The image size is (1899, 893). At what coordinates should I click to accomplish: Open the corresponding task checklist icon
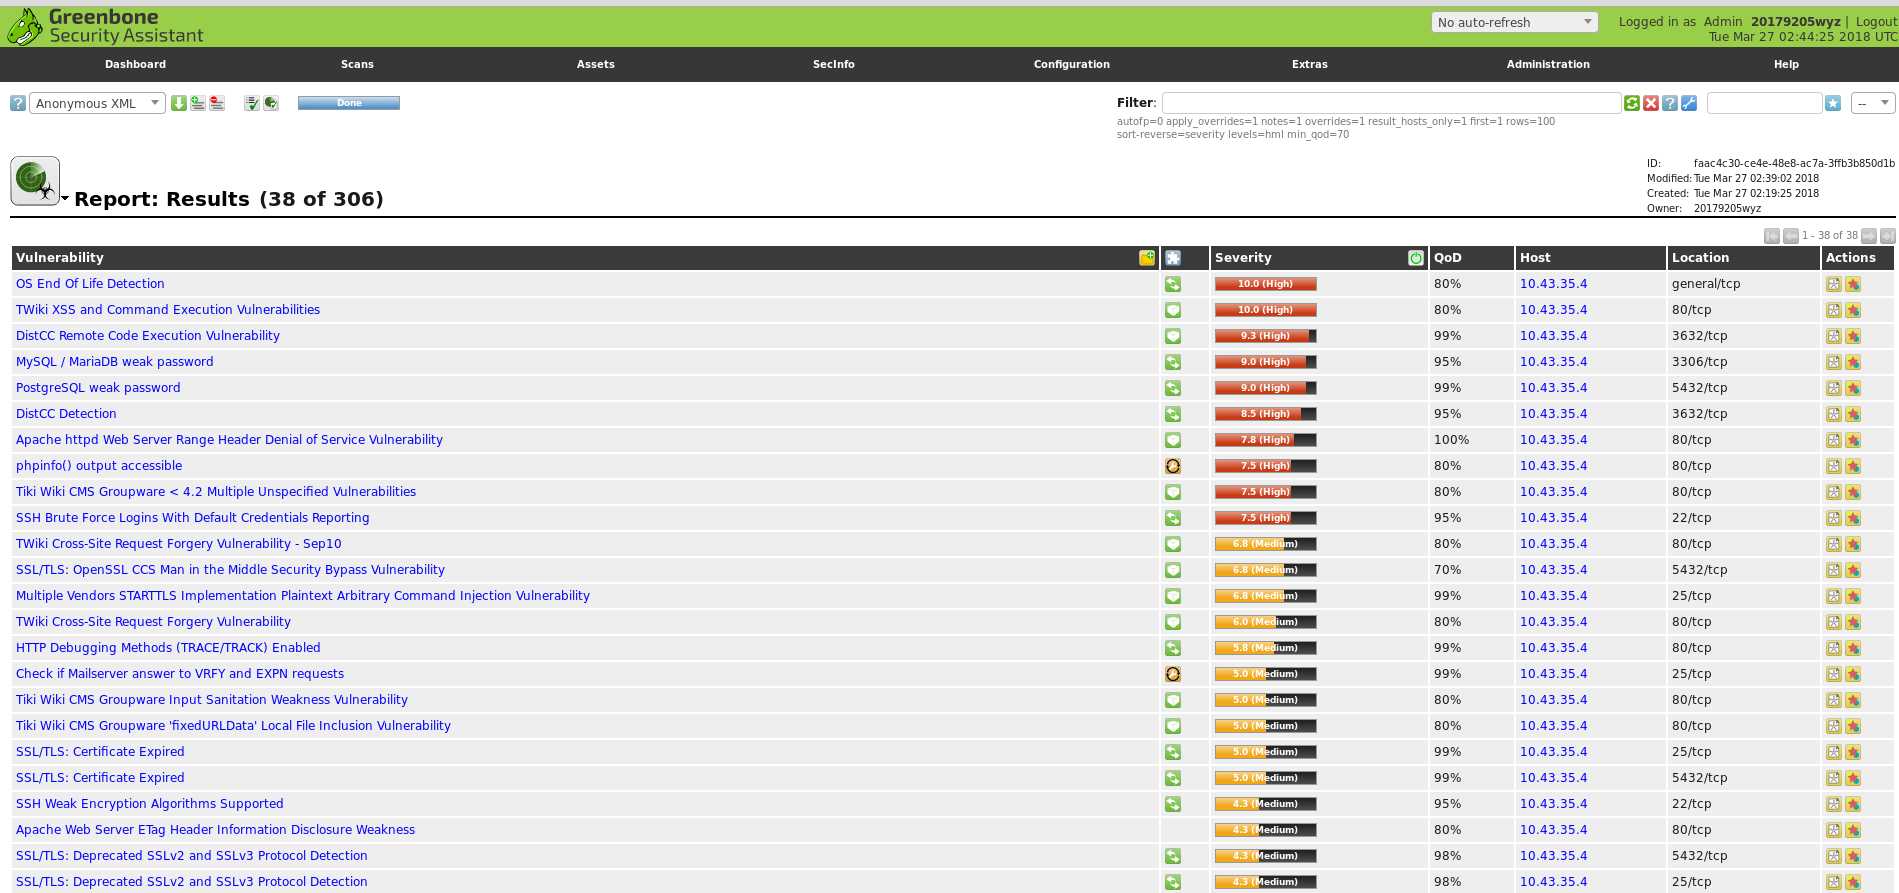[252, 103]
